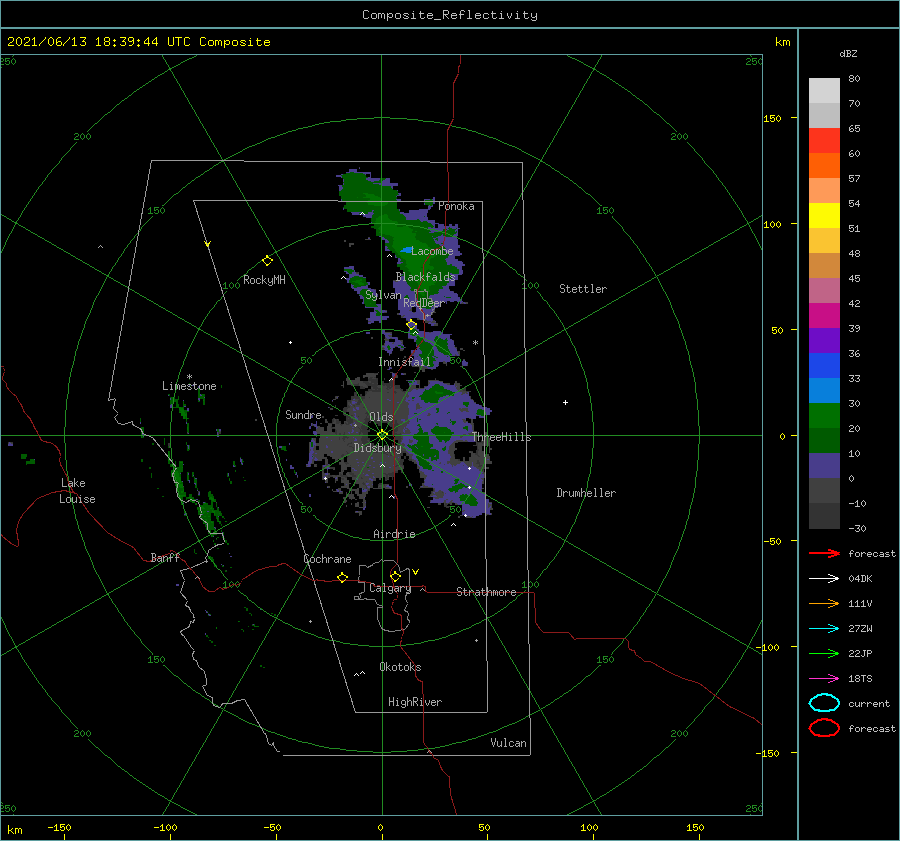Image resolution: width=900 pixels, height=841 pixels.
Task: Click the orange 111V arrow legend icon
Action: coord(824,603)
